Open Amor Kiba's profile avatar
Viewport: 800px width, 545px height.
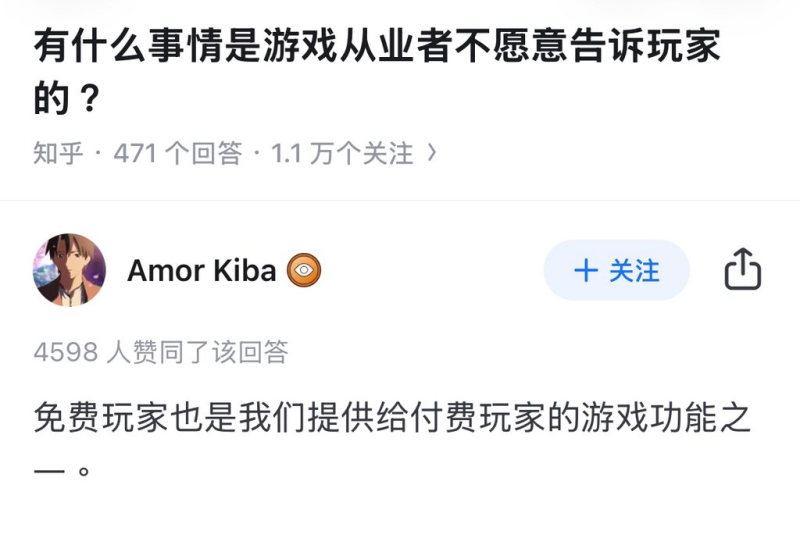point(69,270)
